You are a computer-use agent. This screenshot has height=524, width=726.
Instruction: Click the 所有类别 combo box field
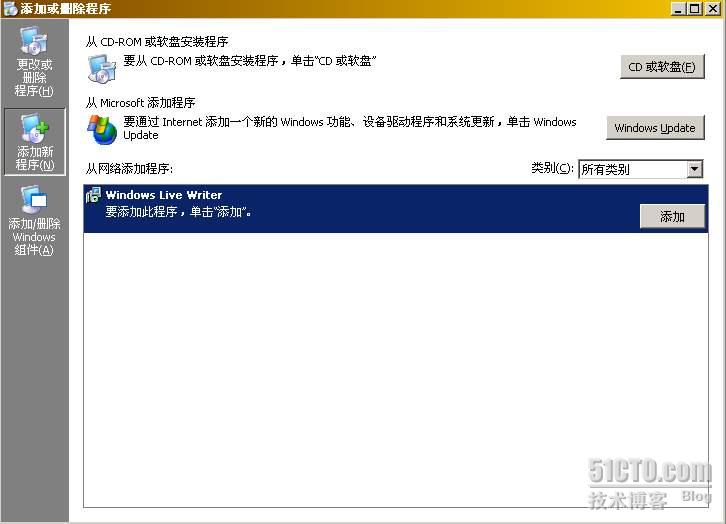click(x=640, y=169)
